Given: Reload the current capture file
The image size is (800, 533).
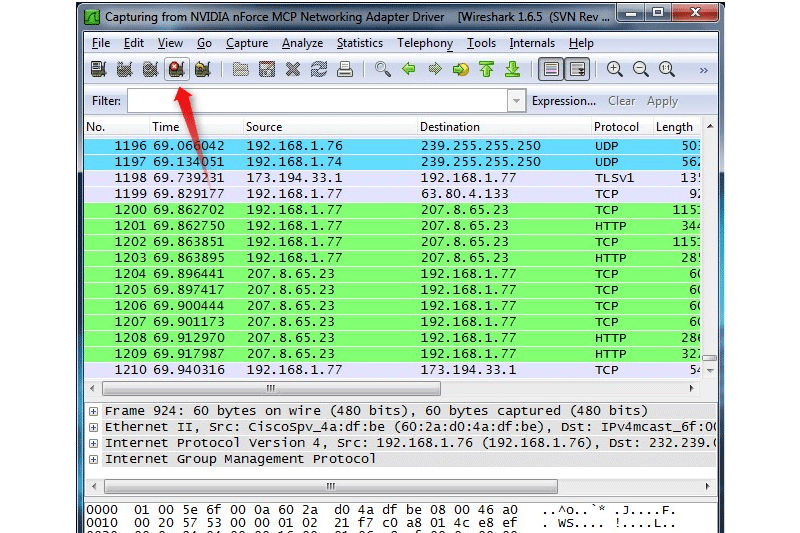Looking at the screenshot, I should [x=319, y=69].
